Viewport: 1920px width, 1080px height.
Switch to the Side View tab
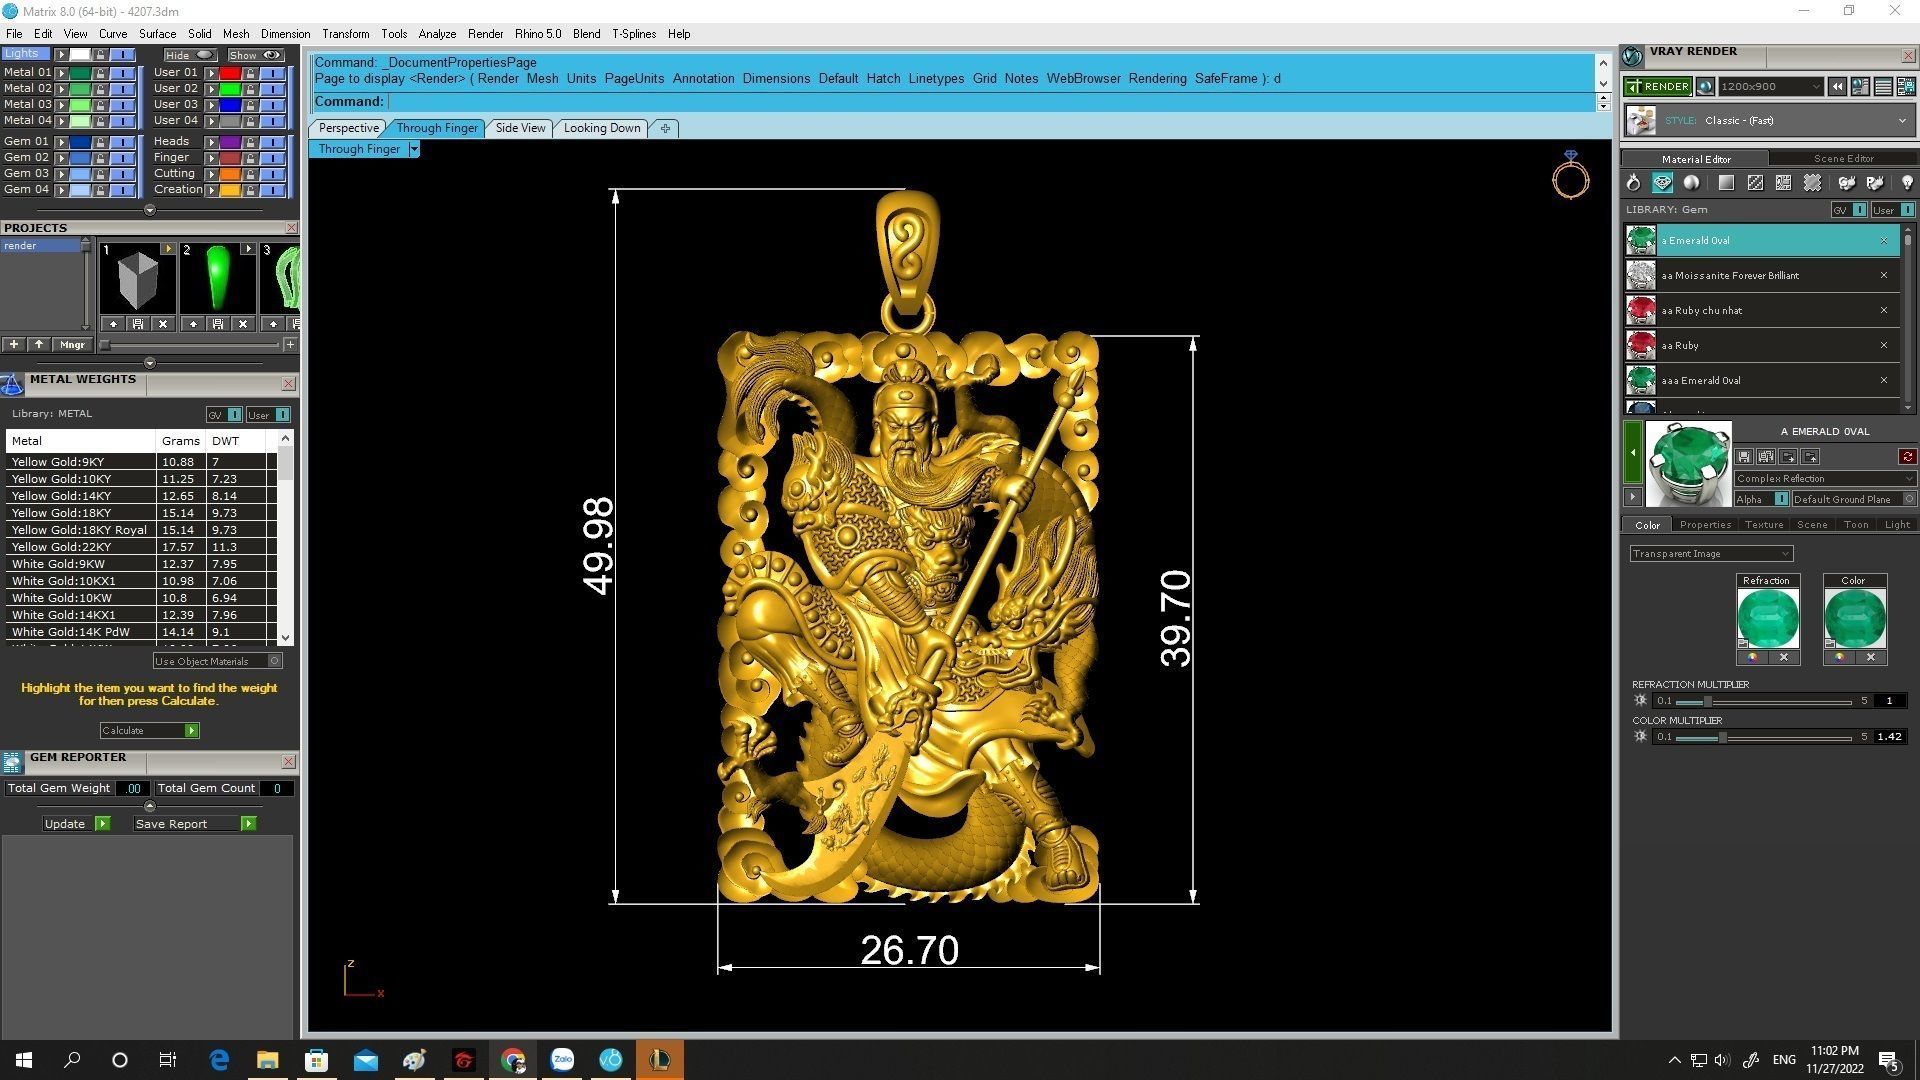[x=520, y=128]
